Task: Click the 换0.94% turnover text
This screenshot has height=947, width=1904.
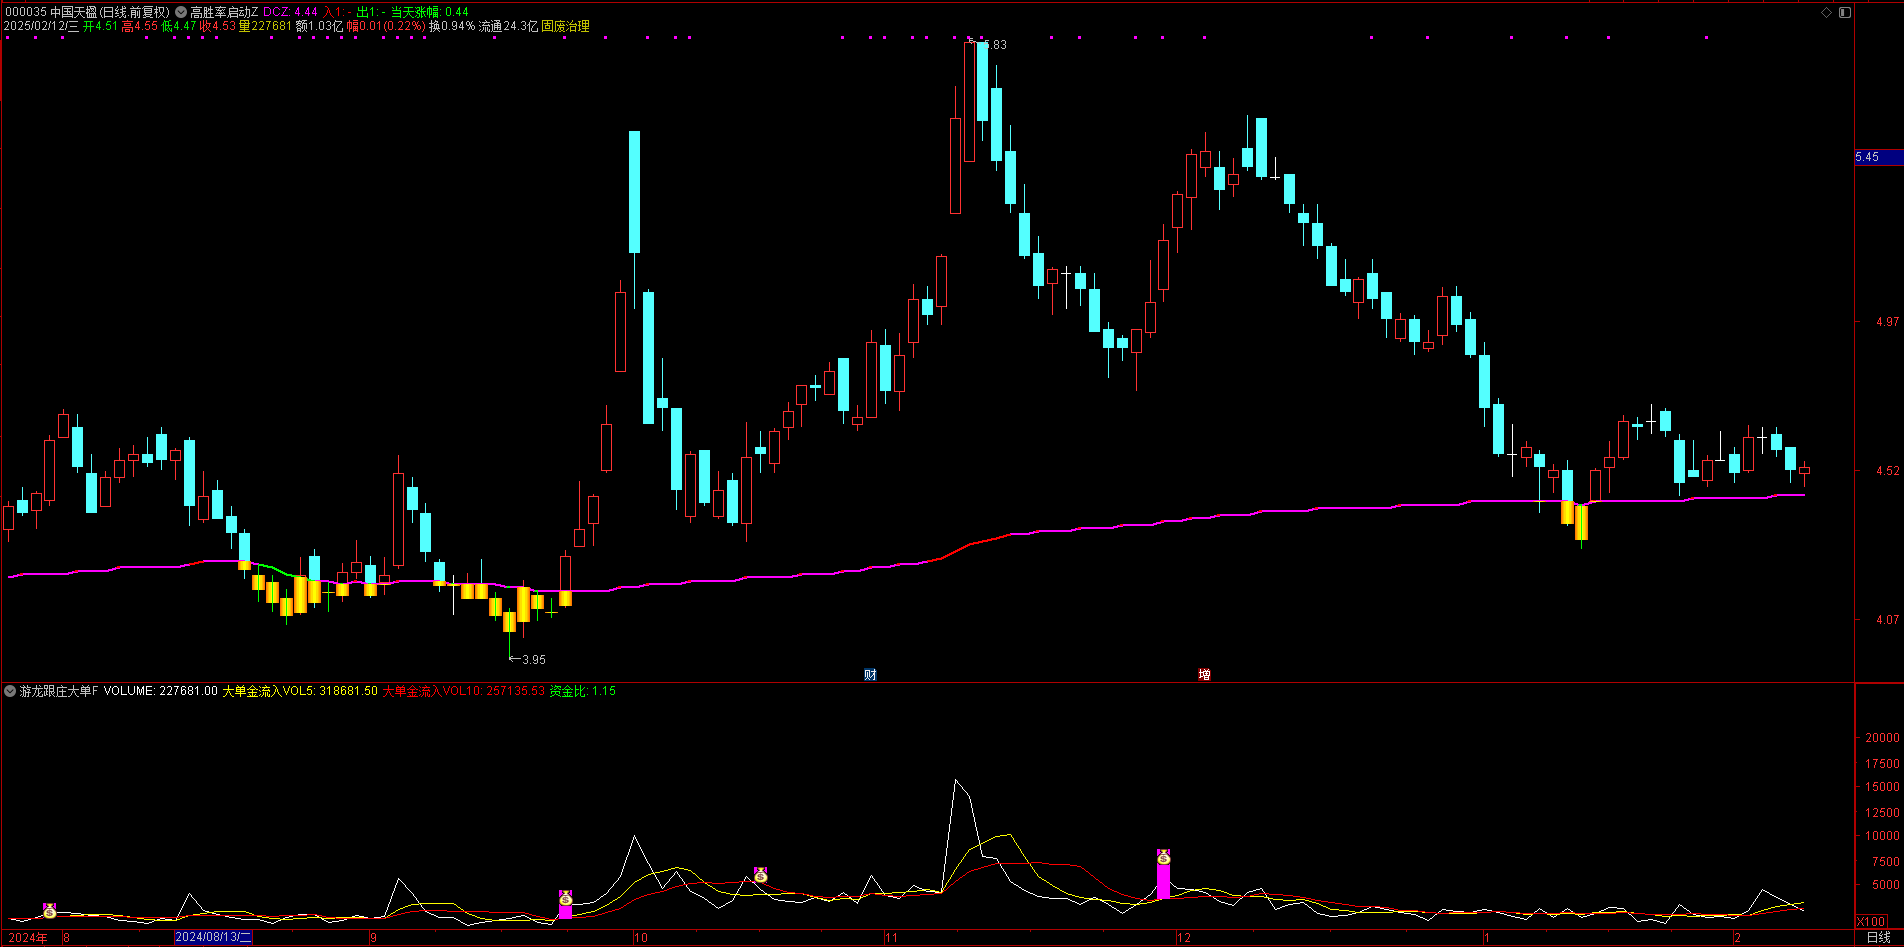Action: (x=452, y=26)
